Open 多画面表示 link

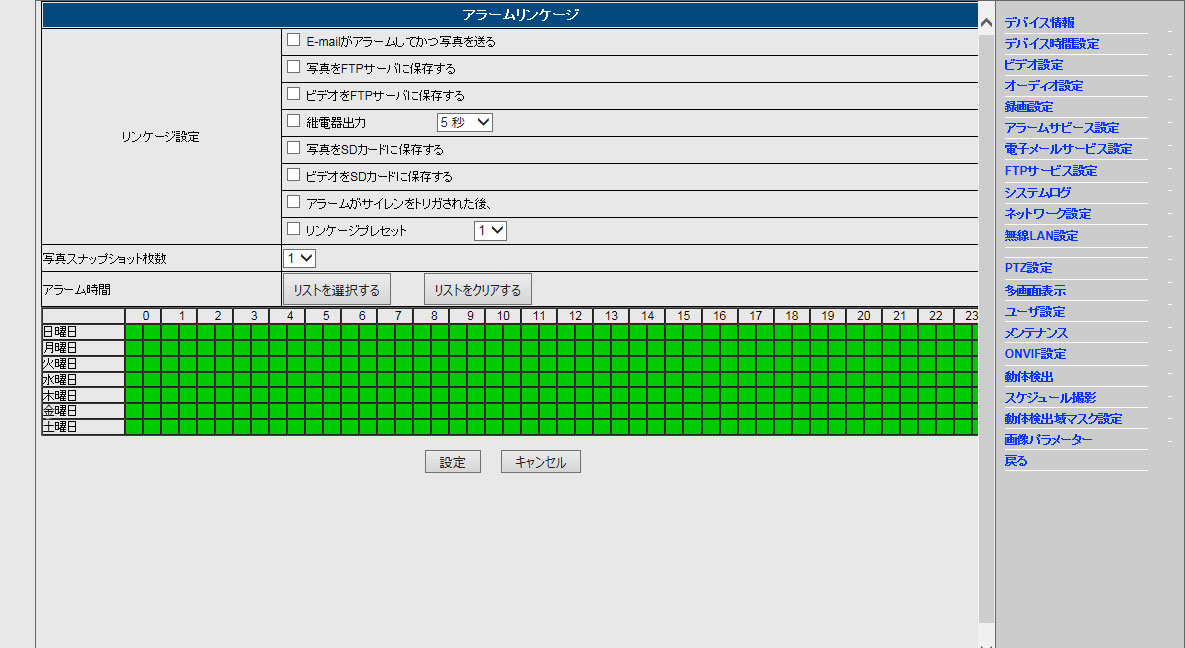coord(1035,291)
